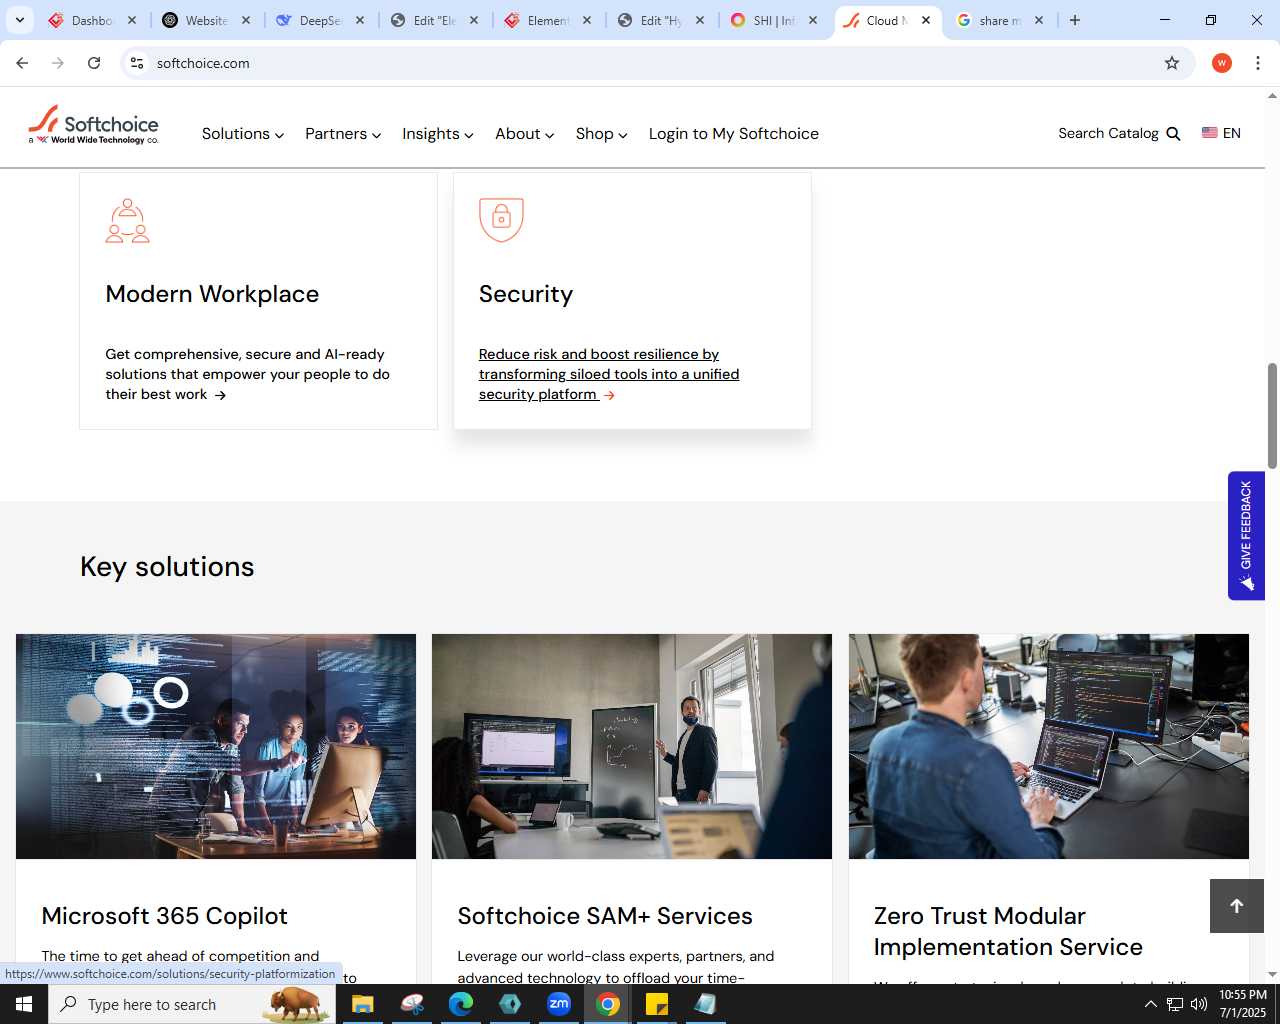Open the Modern Workplace heading

click(212, 294)
